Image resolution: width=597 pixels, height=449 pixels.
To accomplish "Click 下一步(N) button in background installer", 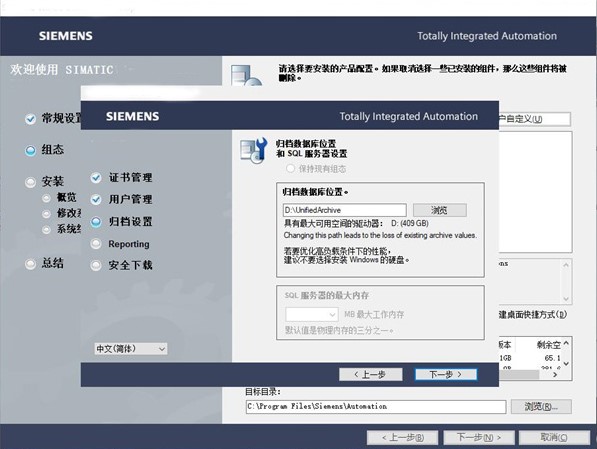I will coord(479,438).
